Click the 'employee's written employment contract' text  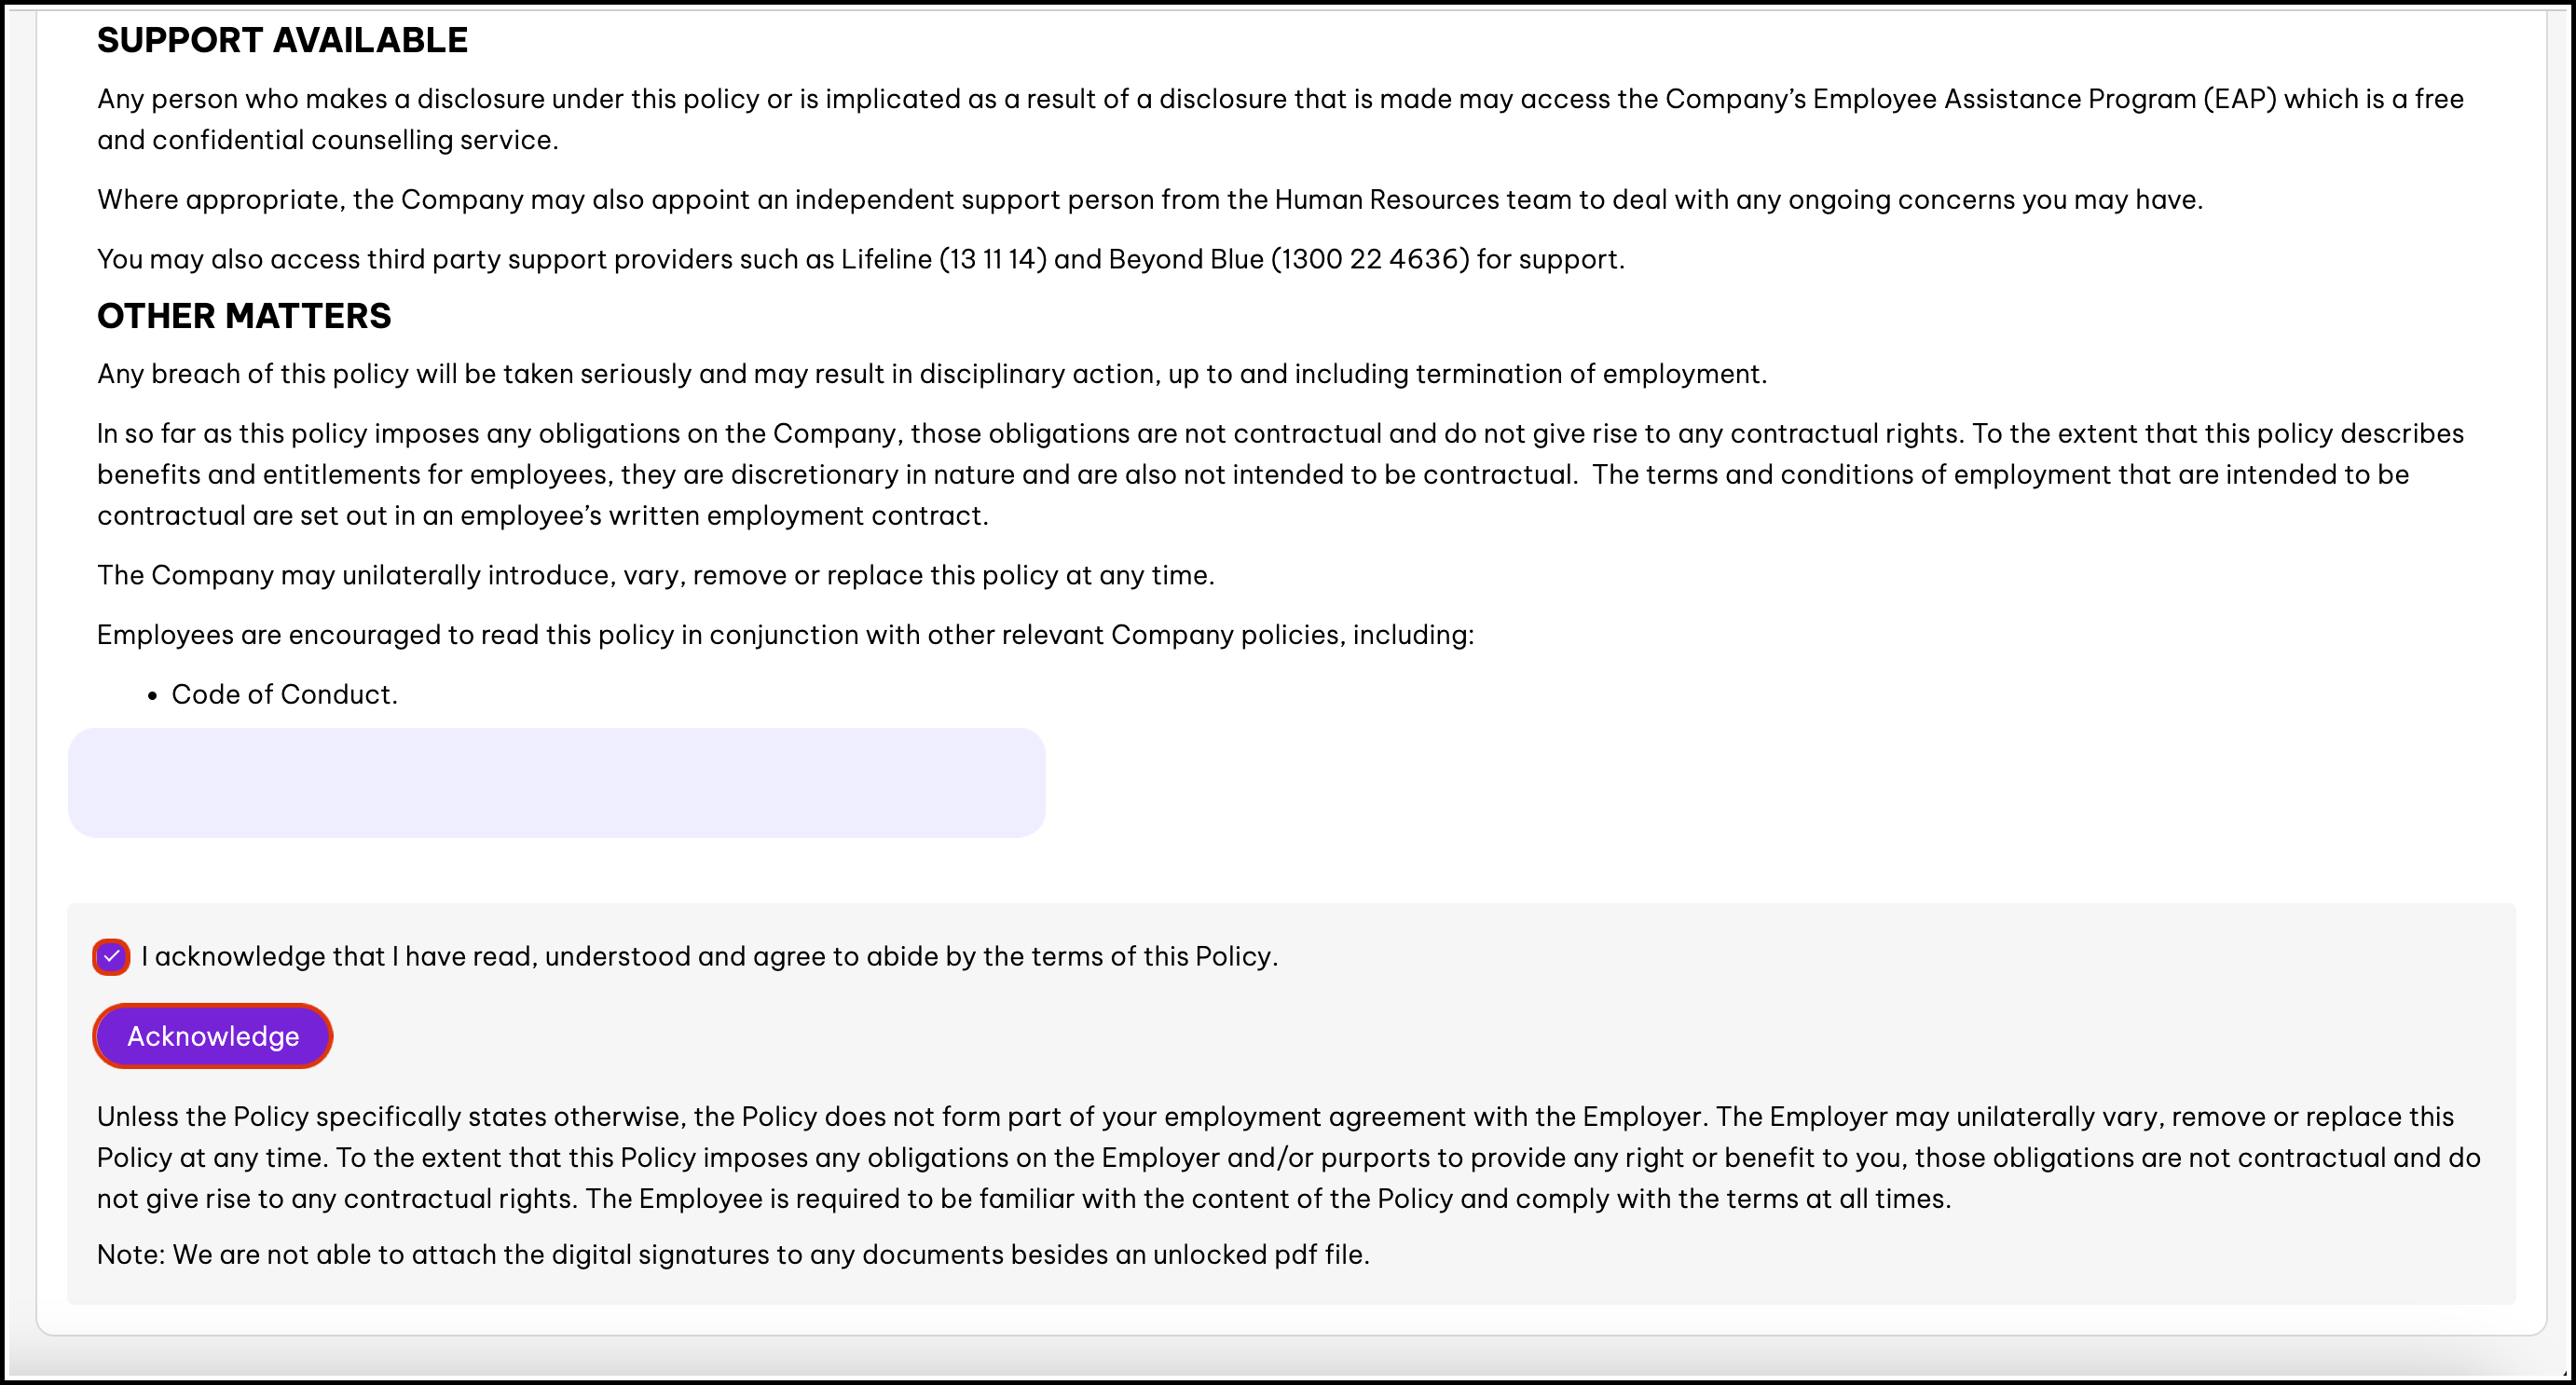(x=723, y=516)
